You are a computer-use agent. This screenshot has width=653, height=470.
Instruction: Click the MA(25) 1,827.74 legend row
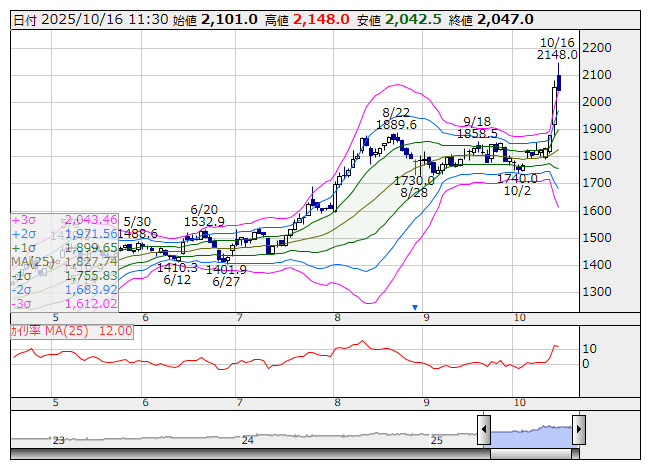65,262
